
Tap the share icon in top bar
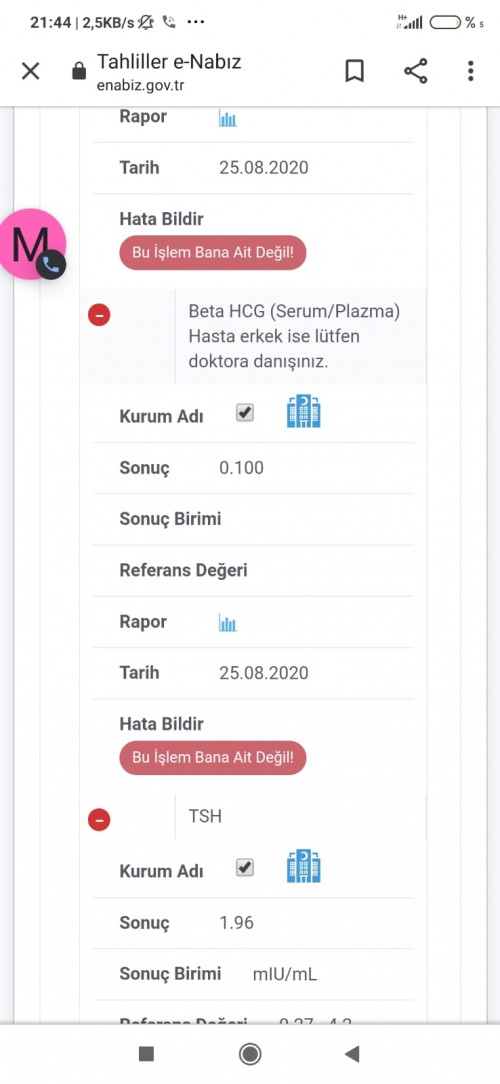tap(415, 71)
